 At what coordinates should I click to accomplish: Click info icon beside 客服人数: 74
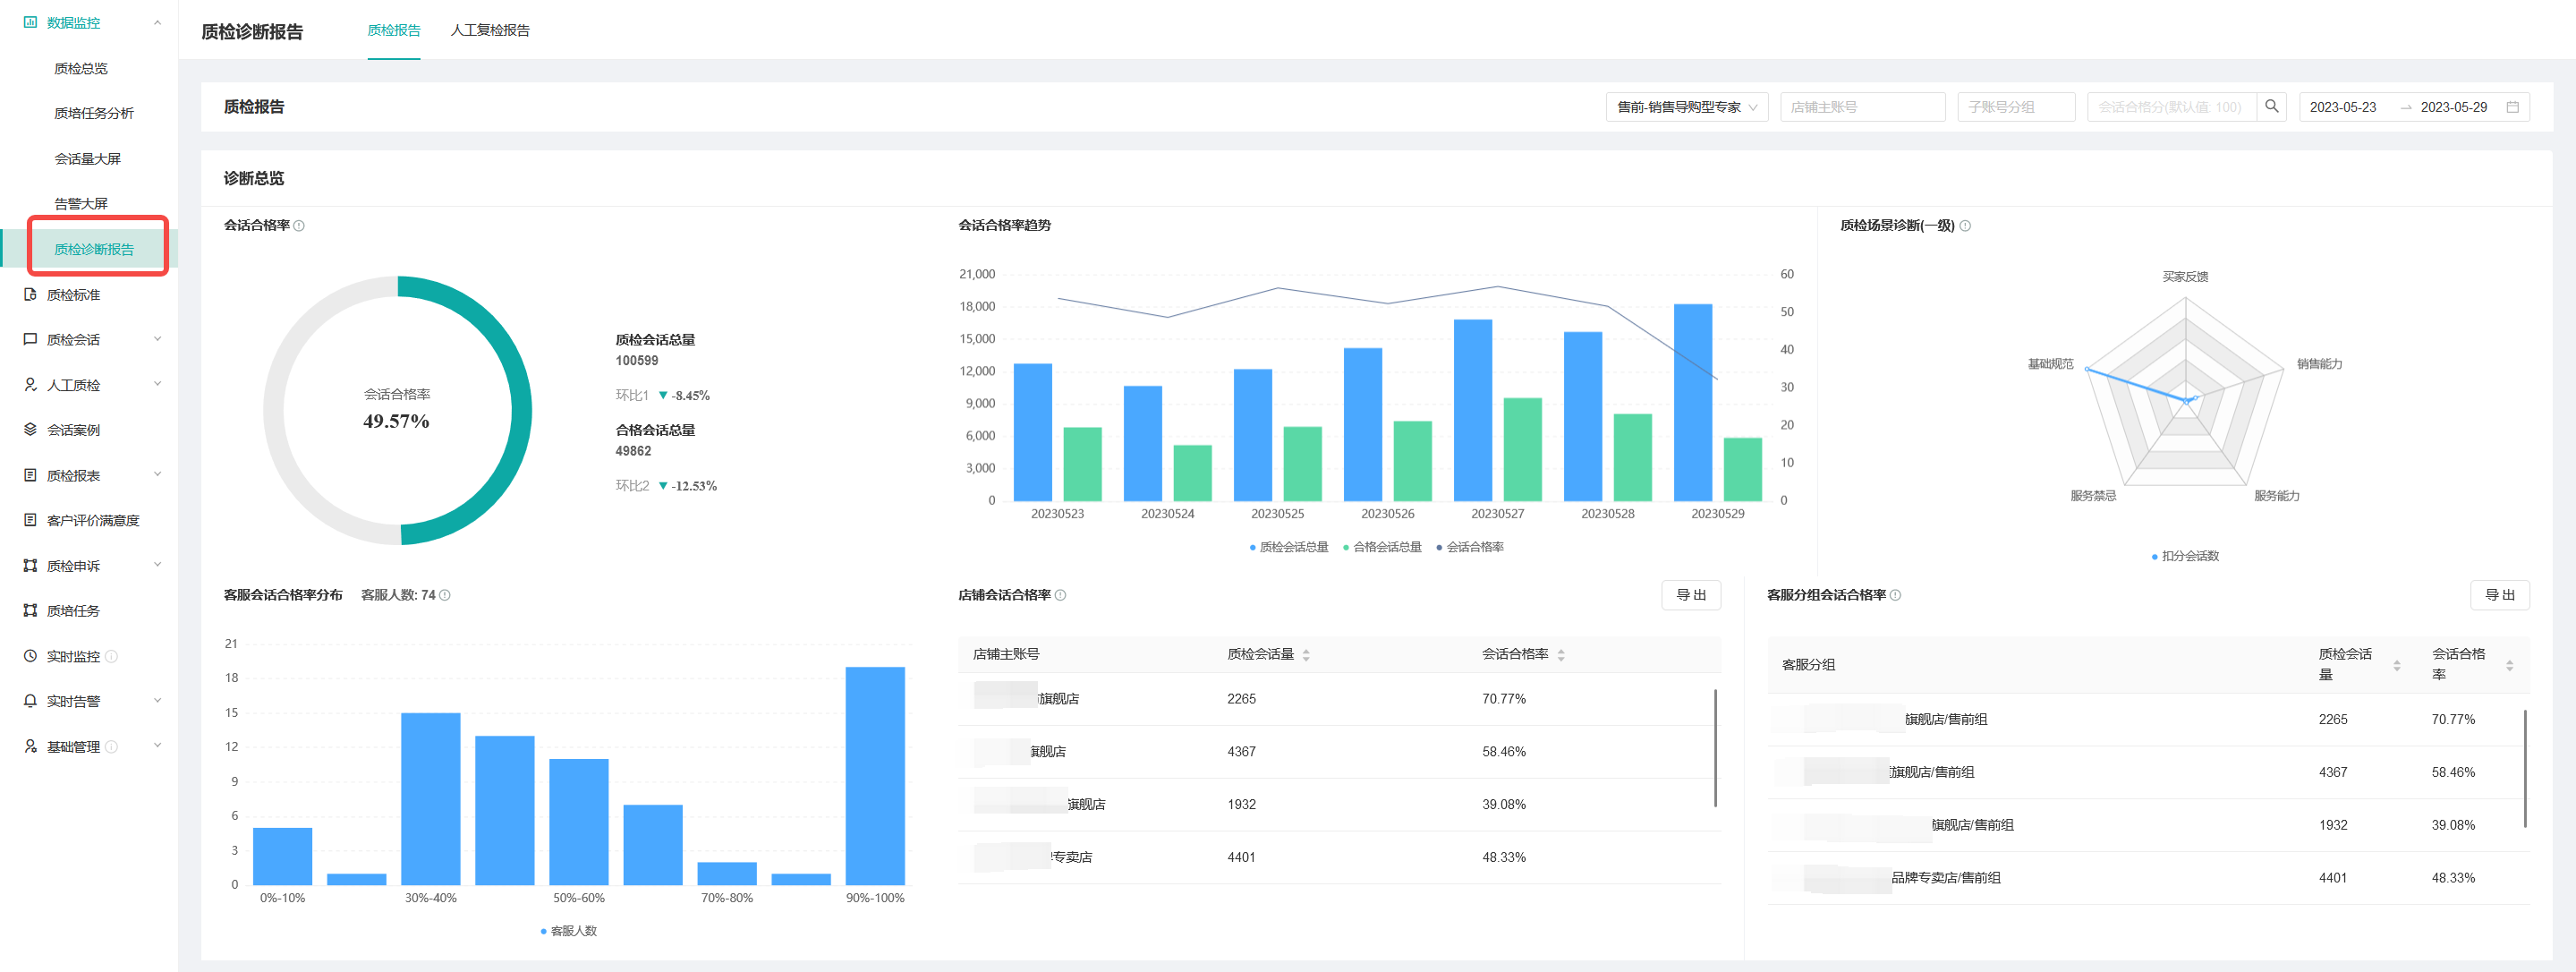point(445,595)
